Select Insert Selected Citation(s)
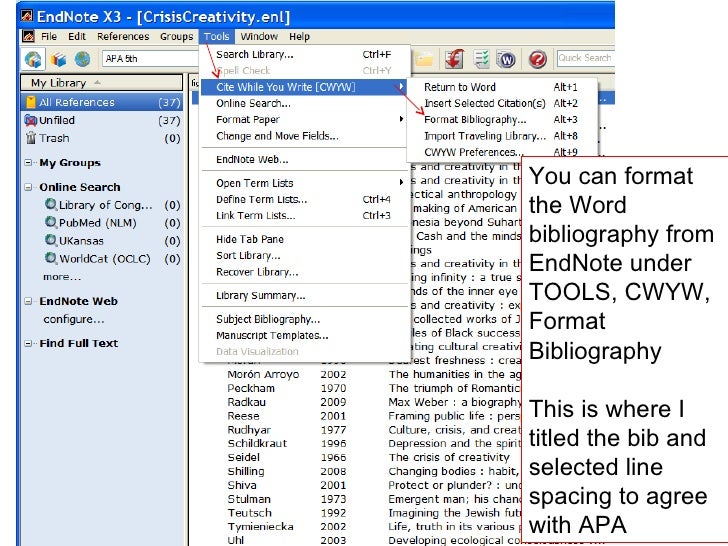Viewport: 728px width, 546px height. coord(502,103)
